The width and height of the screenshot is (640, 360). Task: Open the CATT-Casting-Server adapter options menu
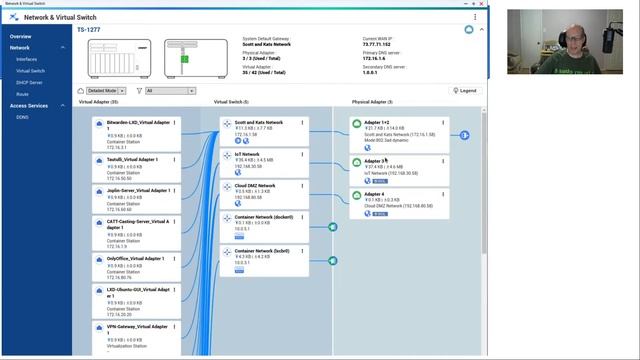tap(175, 222)
